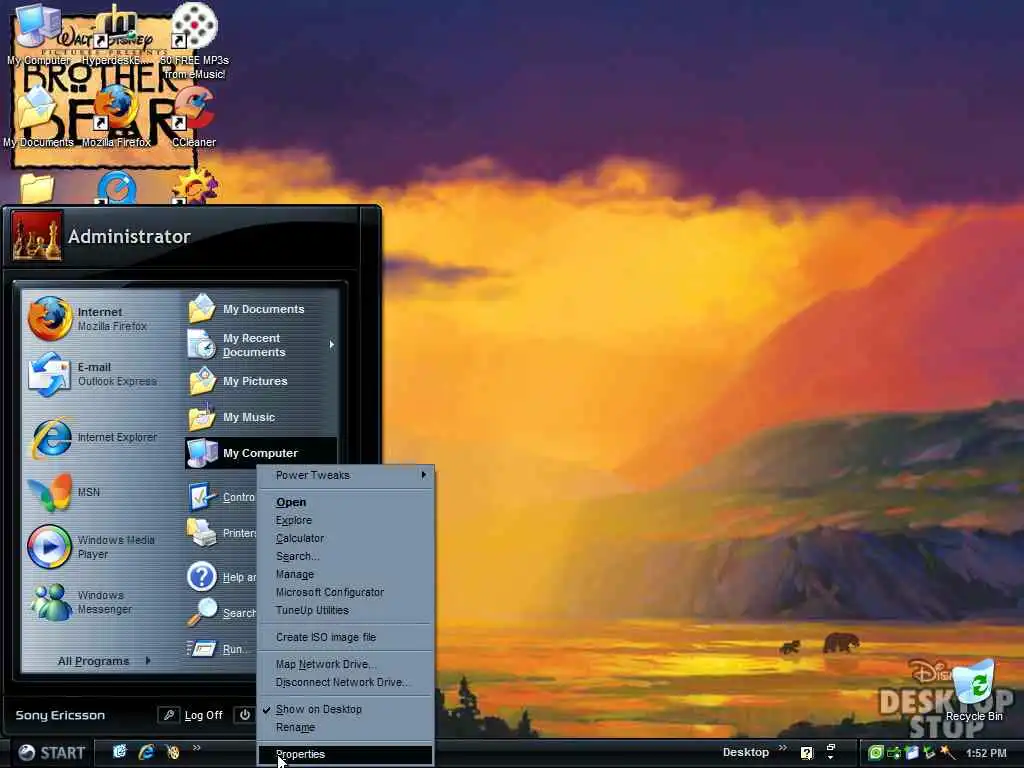Expand Power Tweaks submenu

tap(345, 475)
